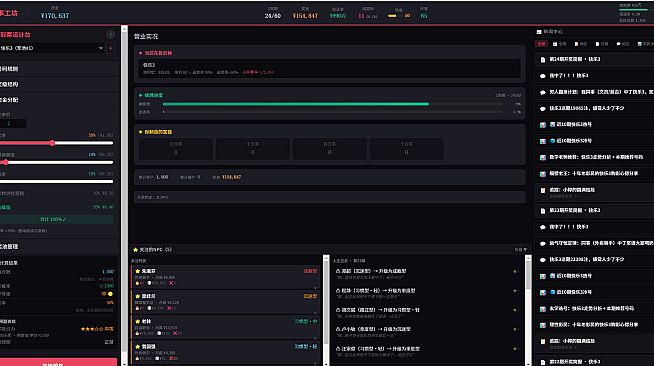Viewport: 654px width, 366px height.
Task: Toggle the star on the second followed NPC
Action: [x=138, y=296]
